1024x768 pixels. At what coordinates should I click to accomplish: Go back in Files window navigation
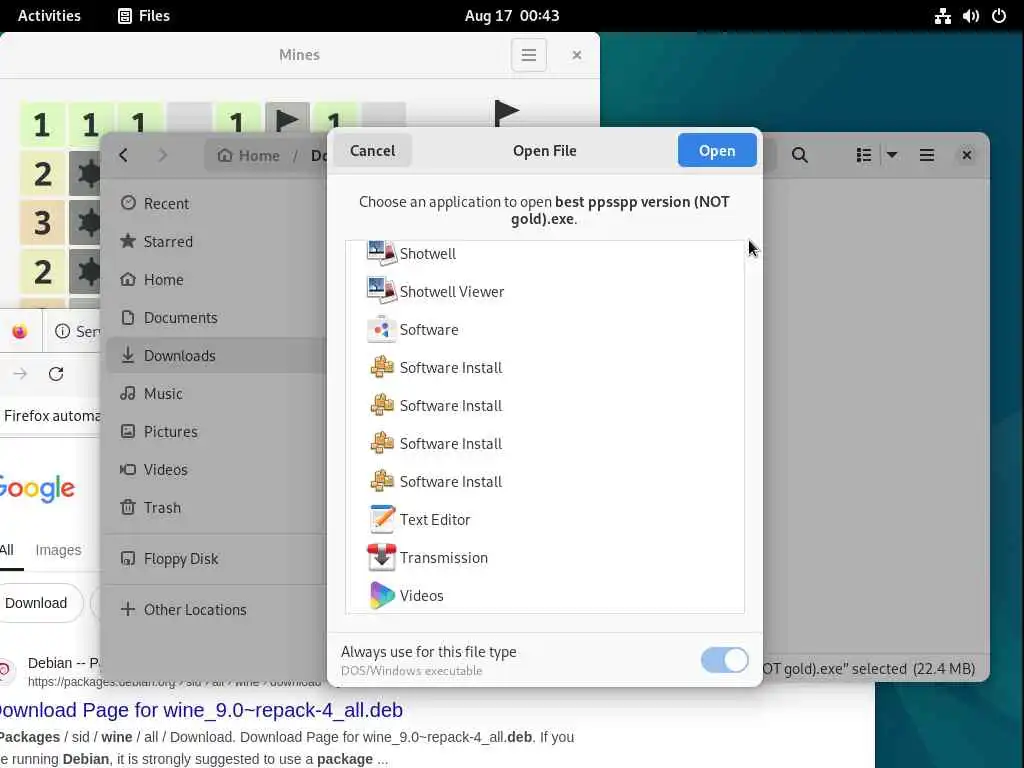point(123,155)
